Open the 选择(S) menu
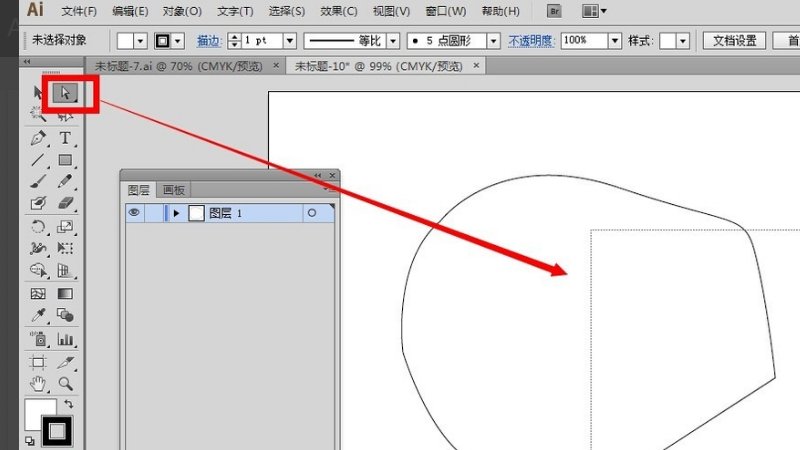The image size is (800, 450). click(x=287, y=11)
